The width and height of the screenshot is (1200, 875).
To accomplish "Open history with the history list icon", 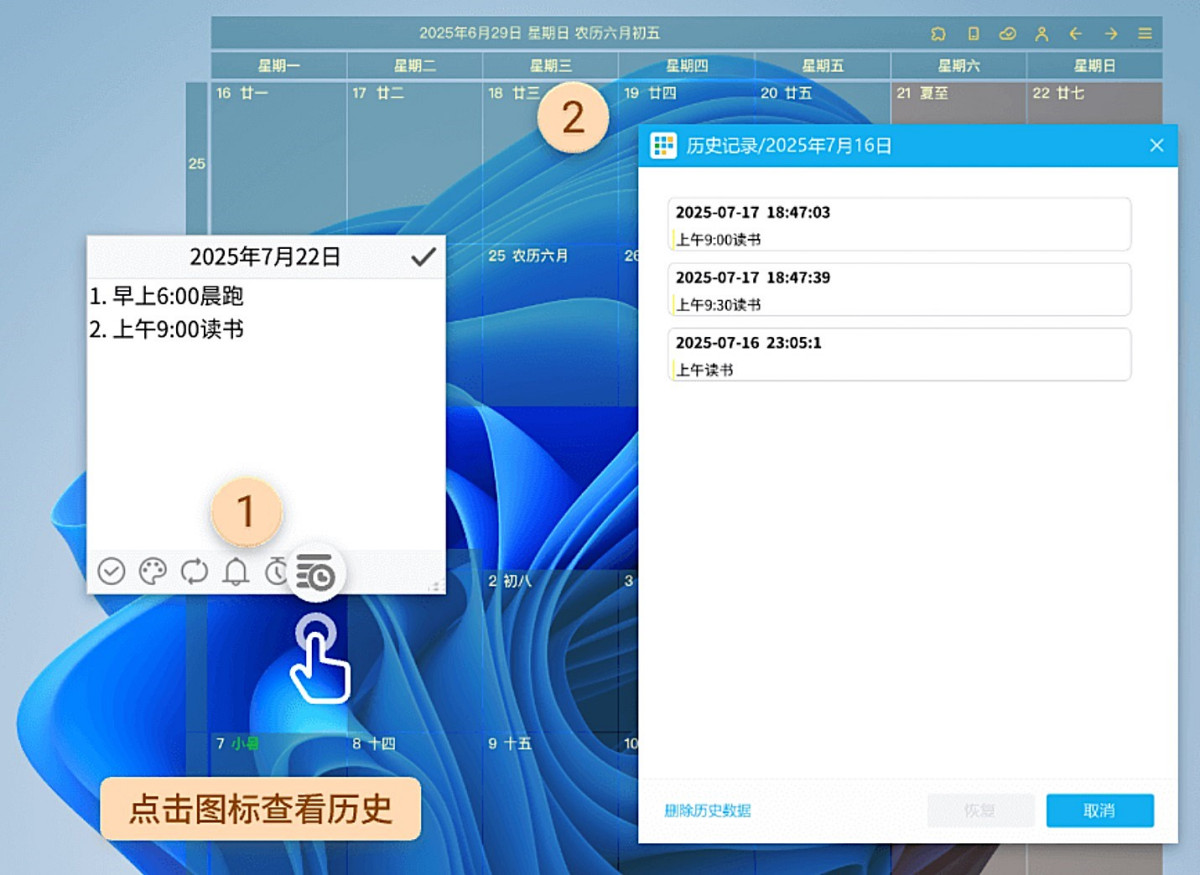I will [315, 571].
